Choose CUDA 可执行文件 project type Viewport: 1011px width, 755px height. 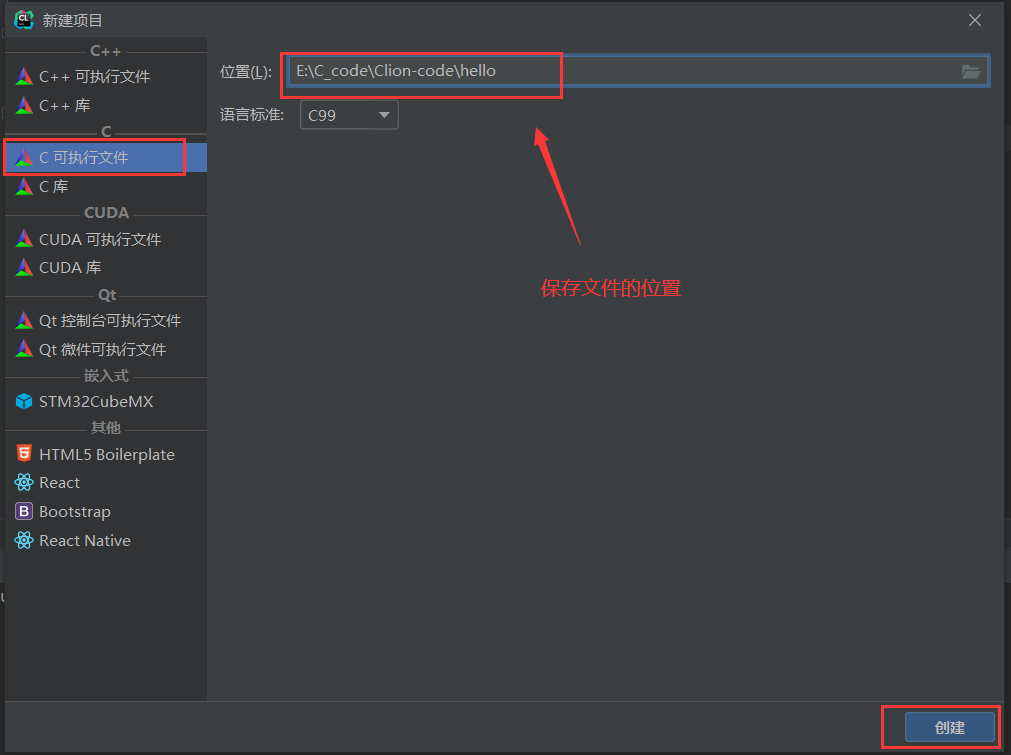[x=106, y=239]
